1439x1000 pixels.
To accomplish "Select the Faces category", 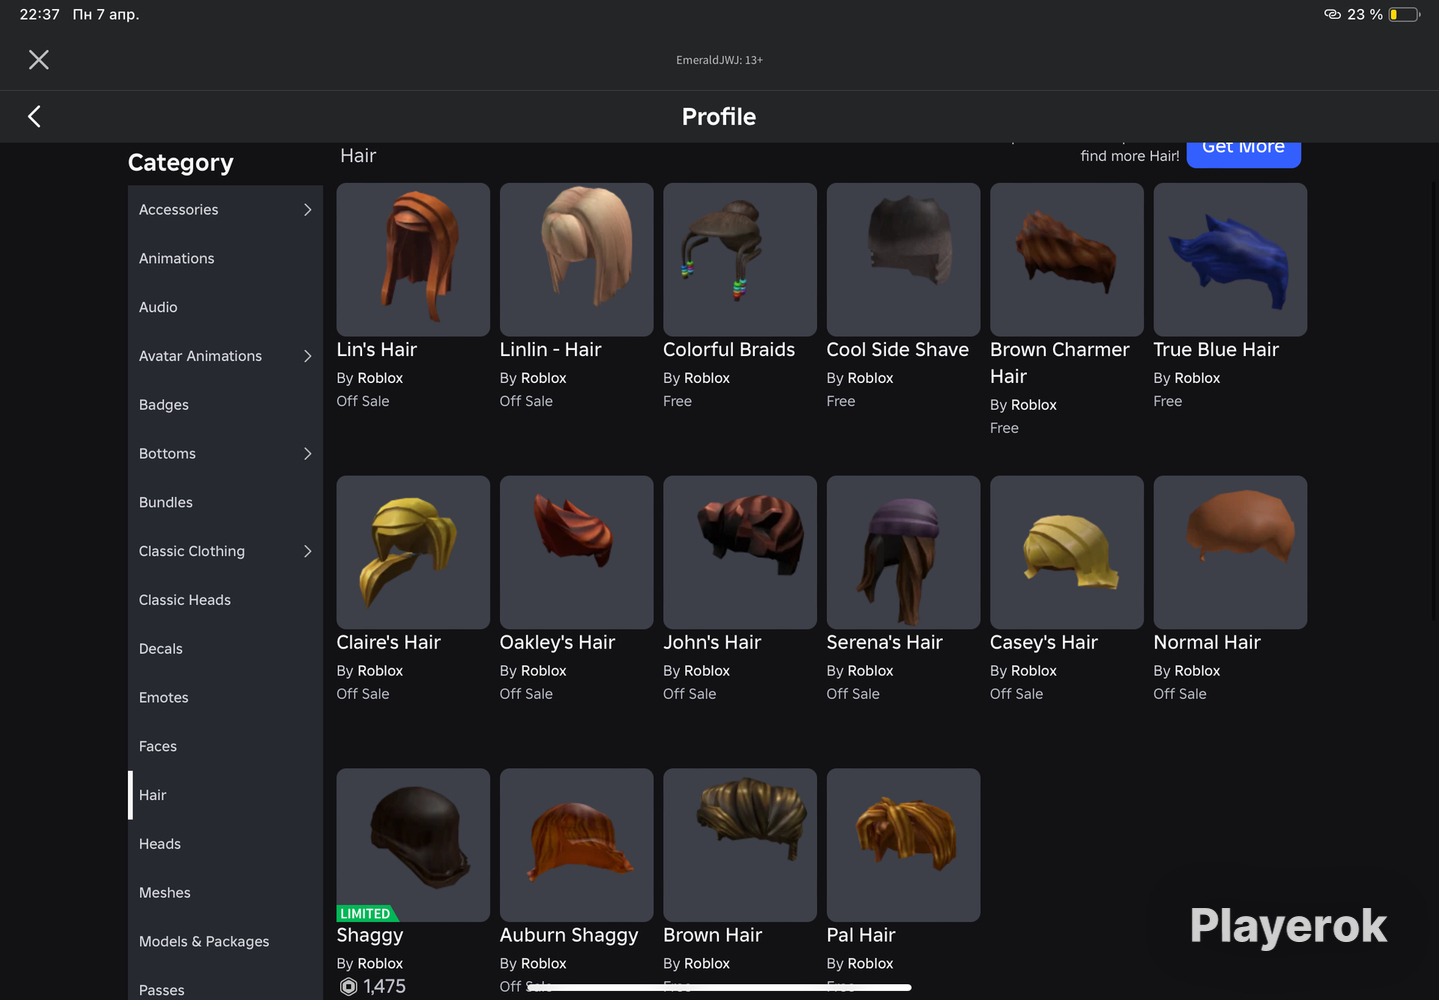I will click(225, 747).
